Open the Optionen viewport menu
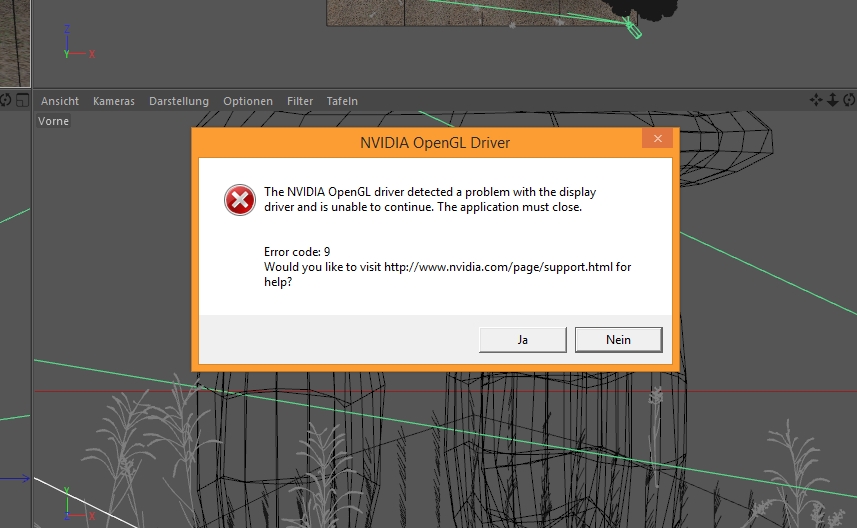 coord(248,101)
